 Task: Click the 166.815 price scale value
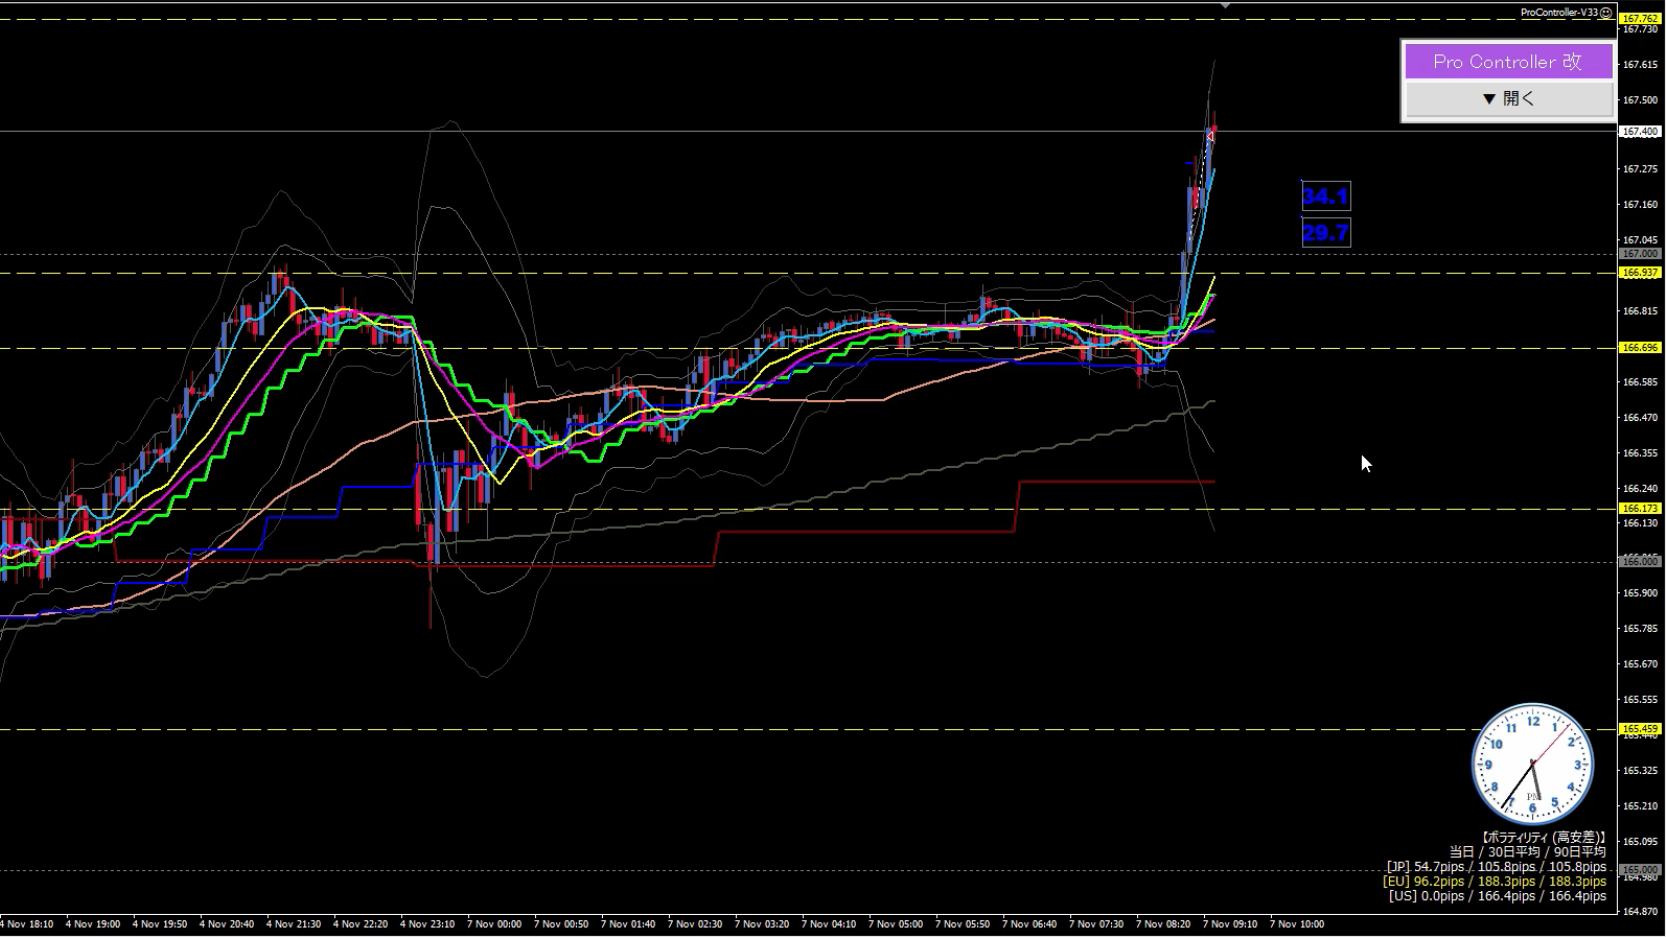tap(1640, 311)
